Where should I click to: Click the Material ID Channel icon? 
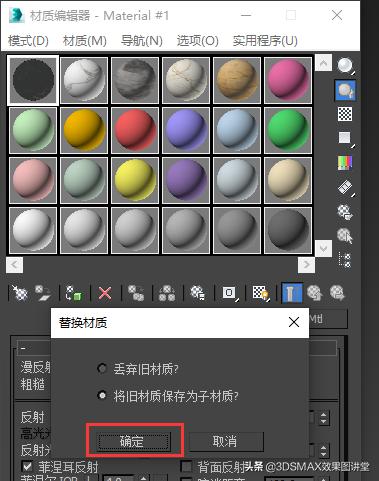[230, 293]
